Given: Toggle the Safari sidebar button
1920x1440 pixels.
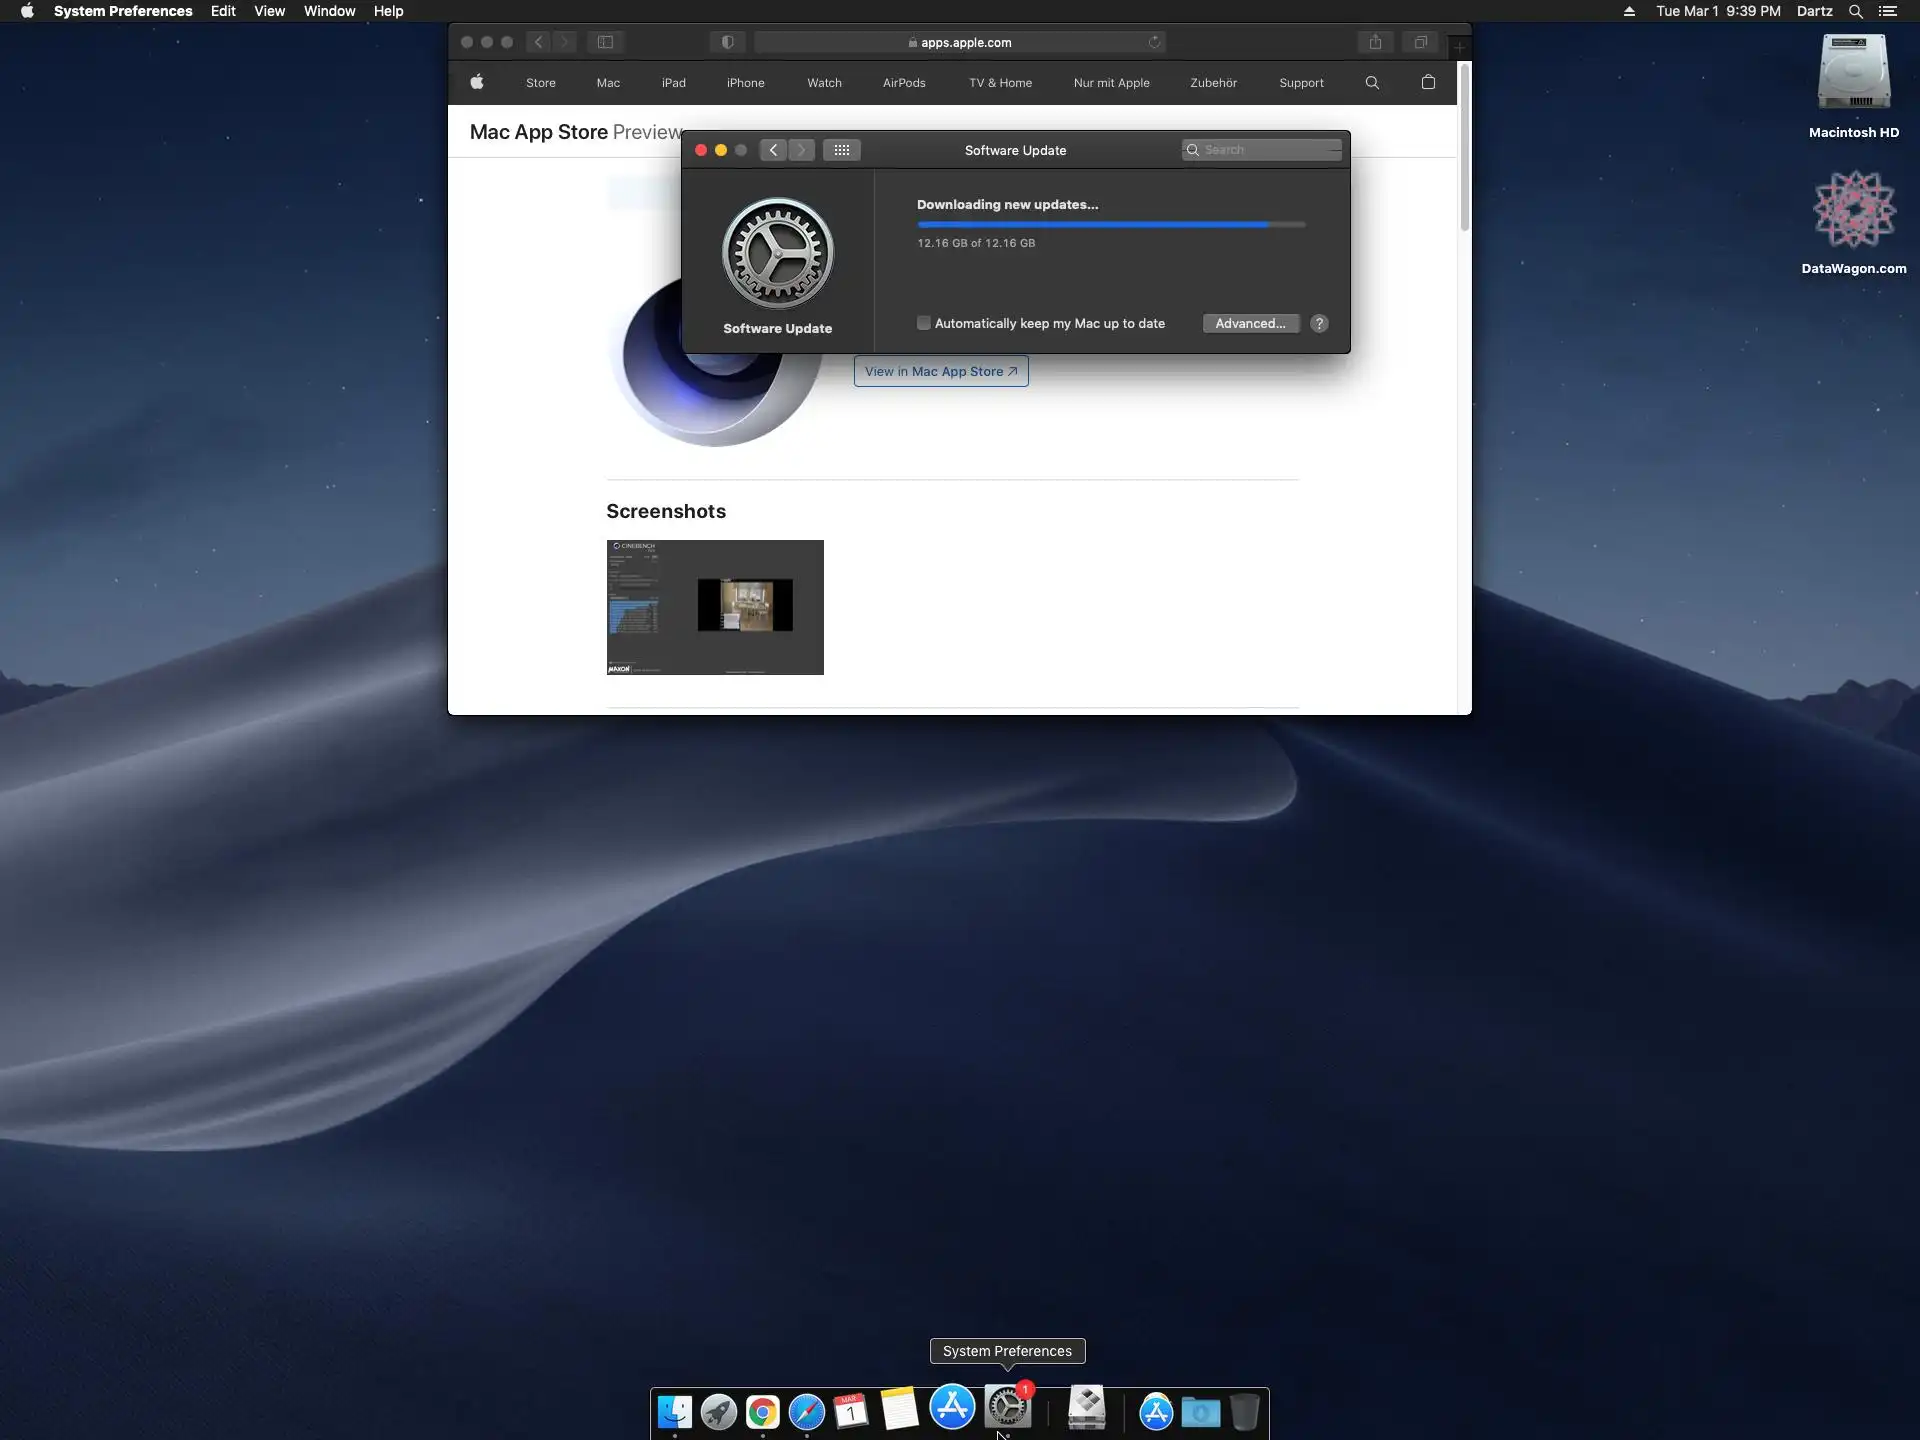Looking at the screenshot, I should click(x=605, y=42).
